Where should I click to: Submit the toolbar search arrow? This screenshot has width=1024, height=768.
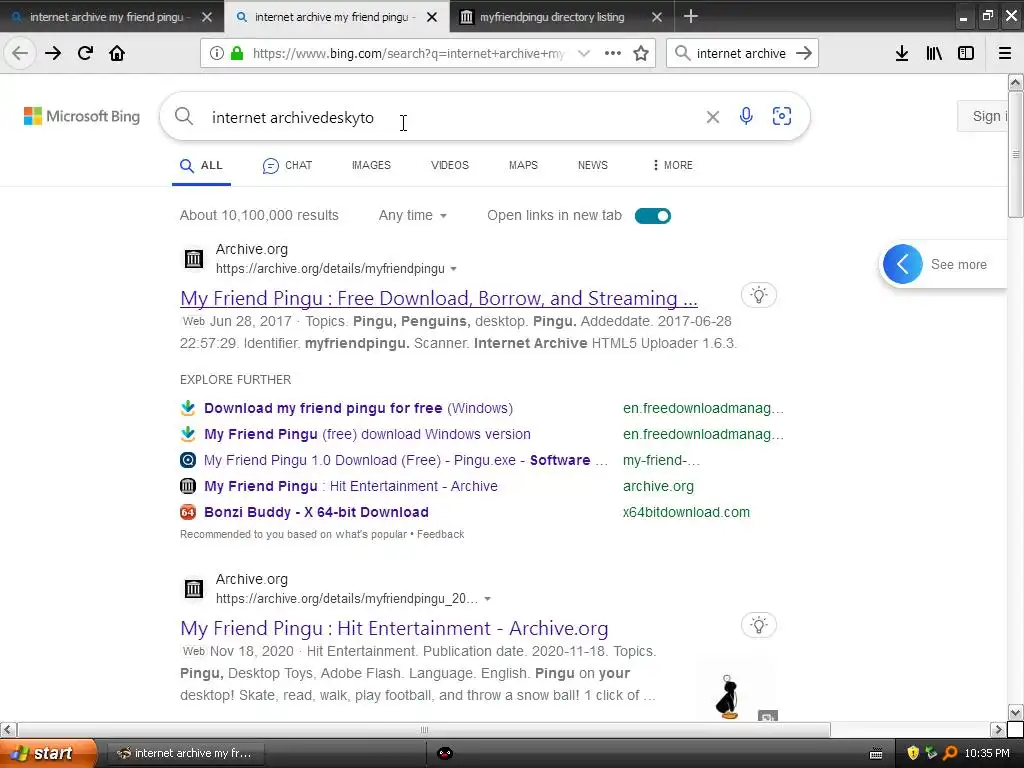(804, 54)
